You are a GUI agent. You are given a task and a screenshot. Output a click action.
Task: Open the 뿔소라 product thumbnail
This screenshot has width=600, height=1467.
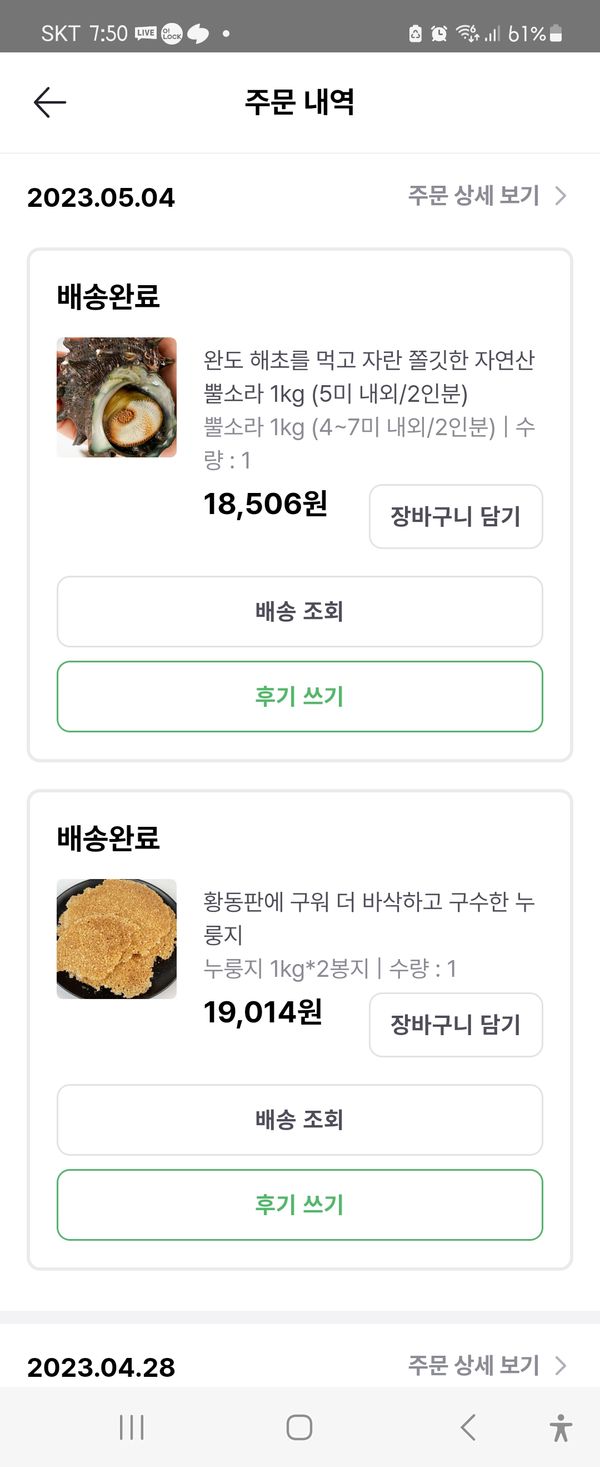point(117,397)
